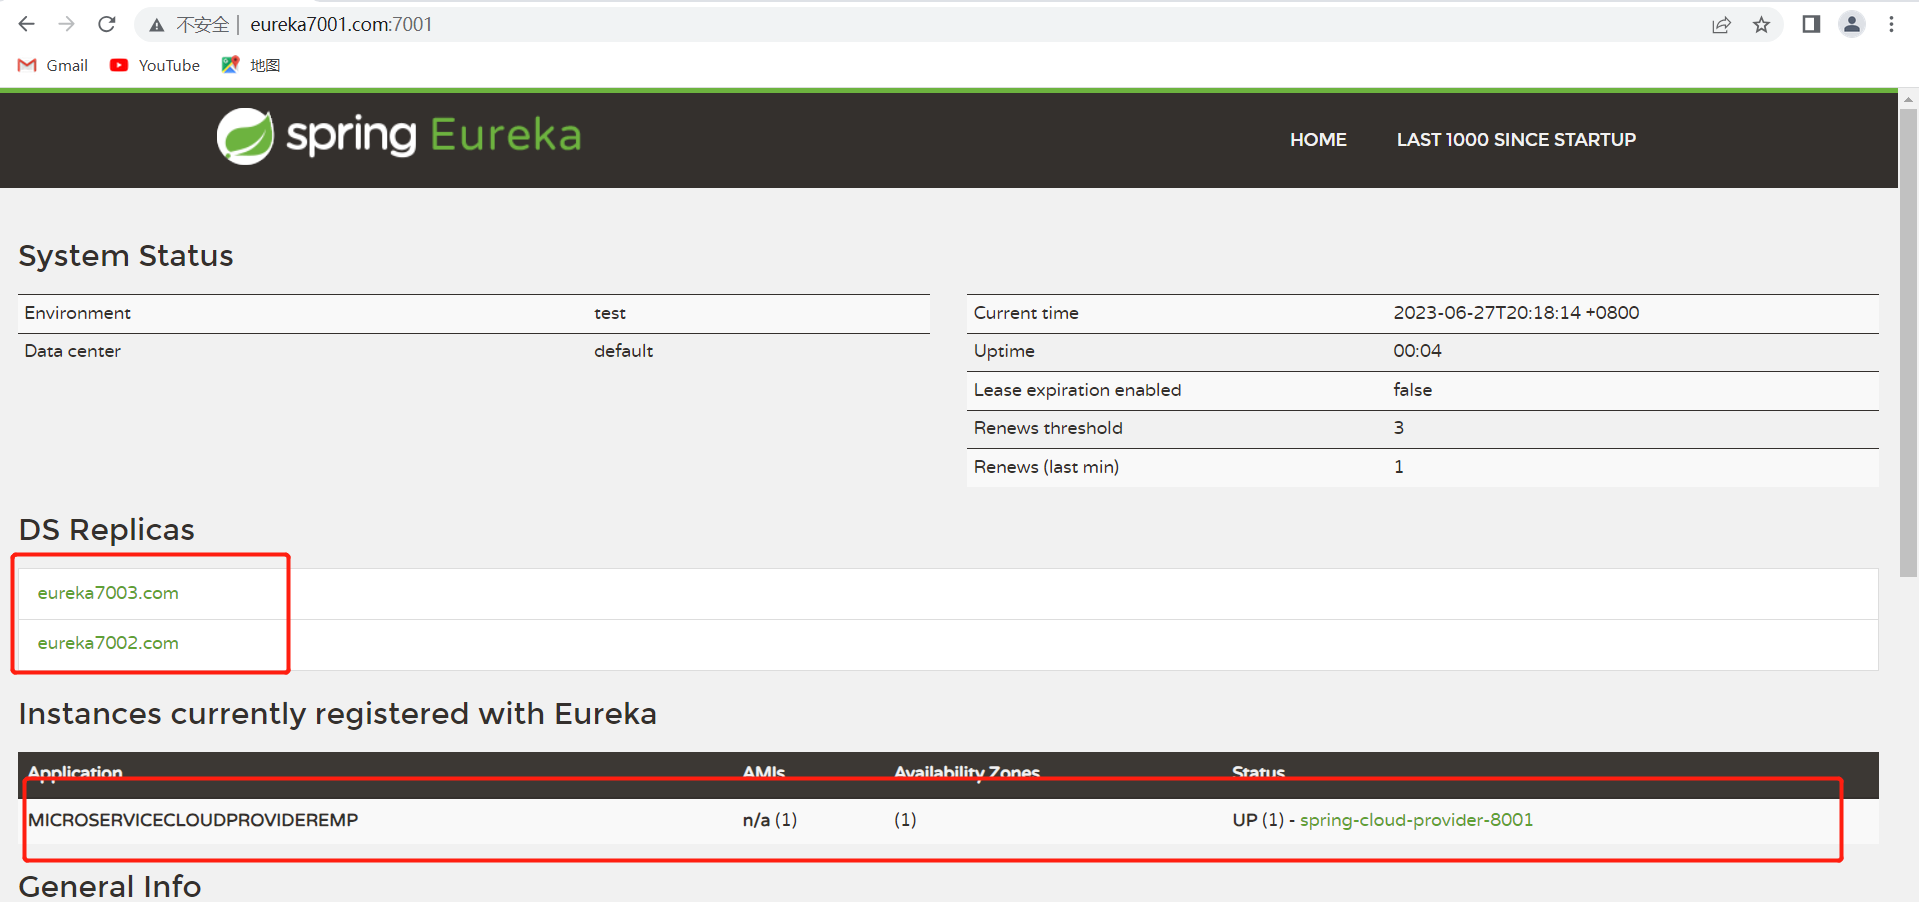Click the address bar URL eureka7001.com:7001
Viewport: 1919px width, 902px height.
(x=341, y=25)
